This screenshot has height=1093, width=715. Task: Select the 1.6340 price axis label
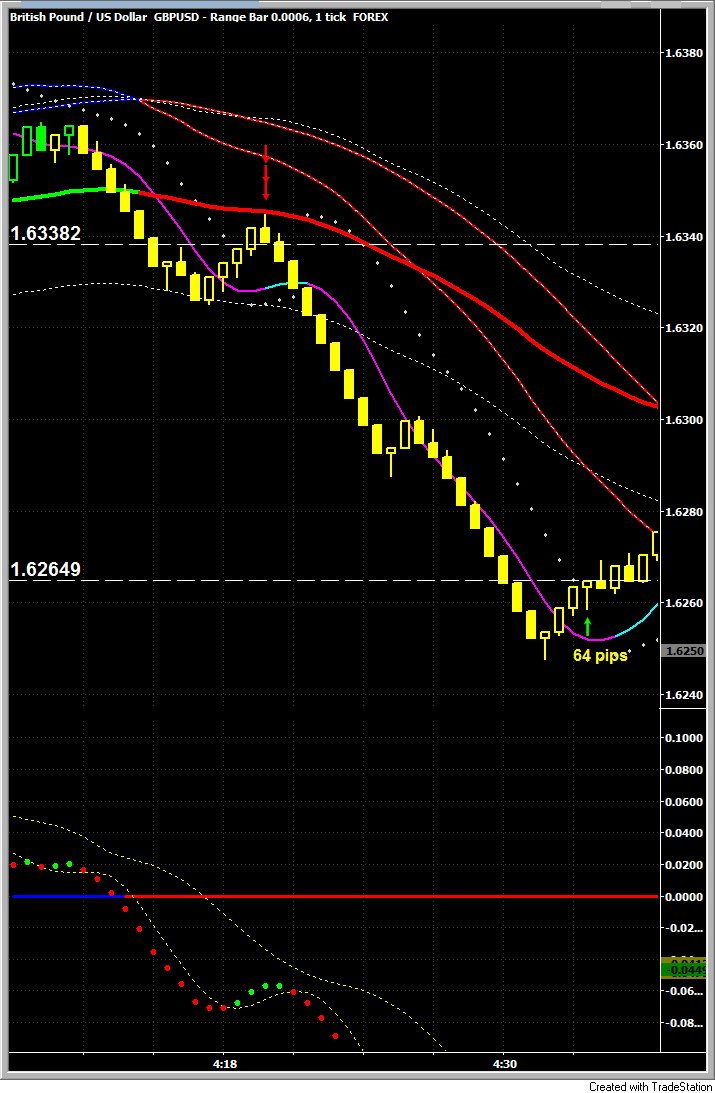click(x=684, y=237)
